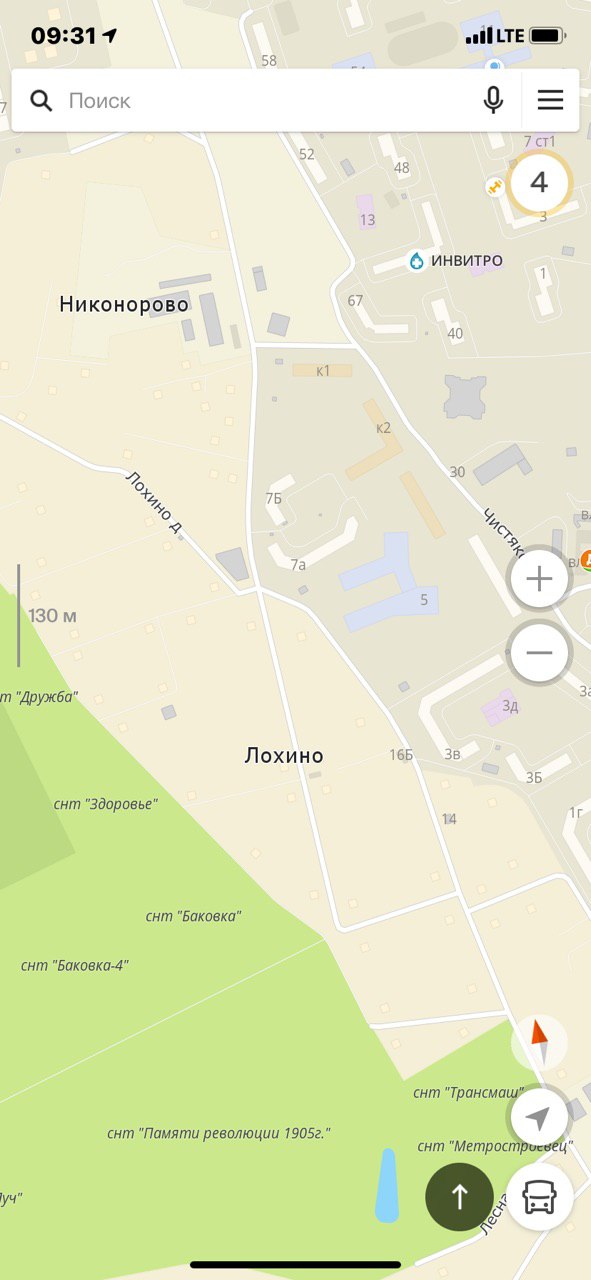The height and width of the screenshot is (1280, 591).
Task: Zoom out with the minus button
Action: pyautogui.click(x=539, y=653)
